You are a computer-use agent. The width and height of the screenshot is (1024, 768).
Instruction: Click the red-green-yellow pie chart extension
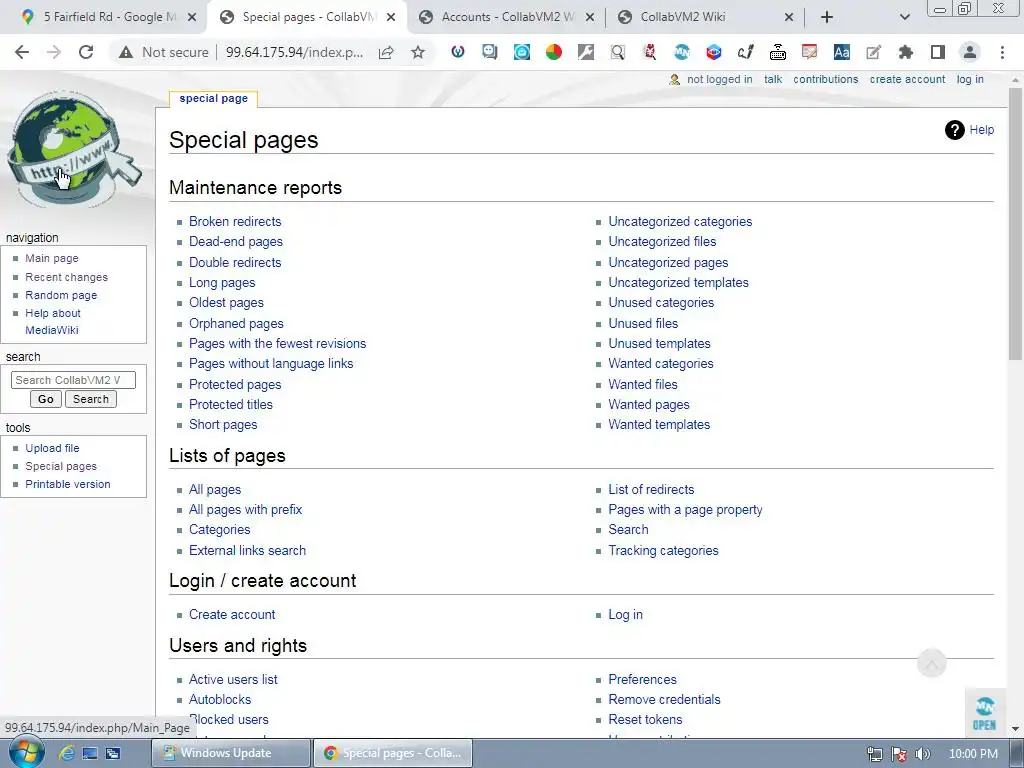pos(554,52)
